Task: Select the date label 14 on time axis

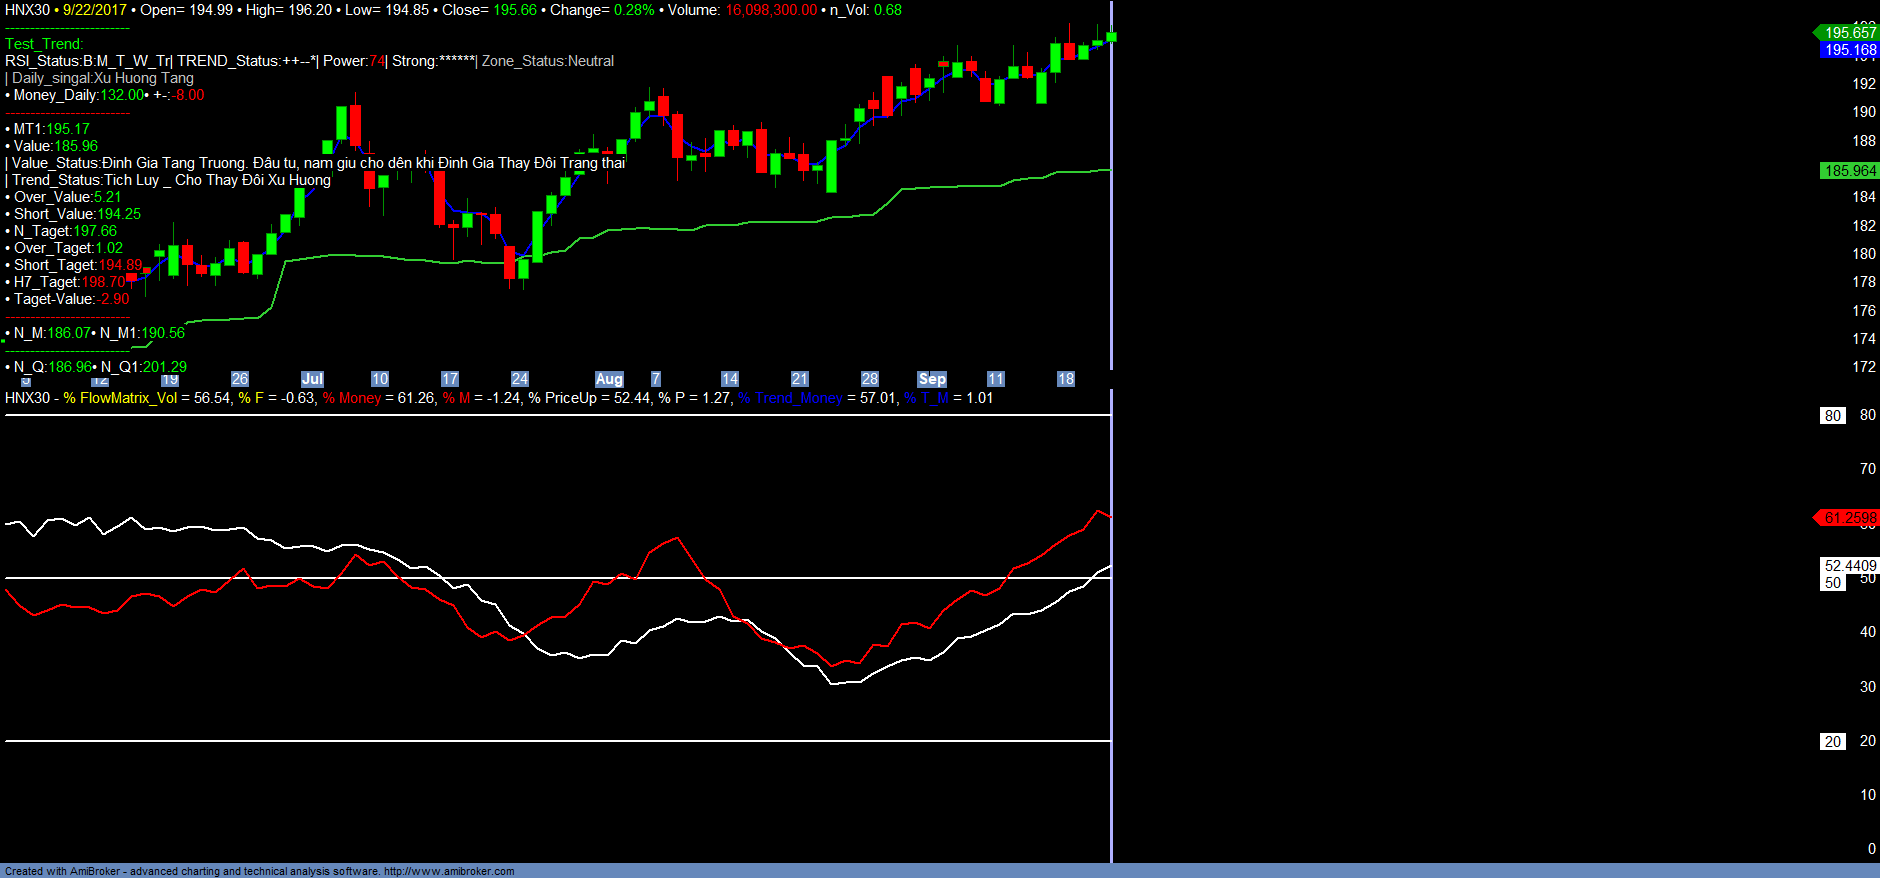Action: tap(729, 379)
